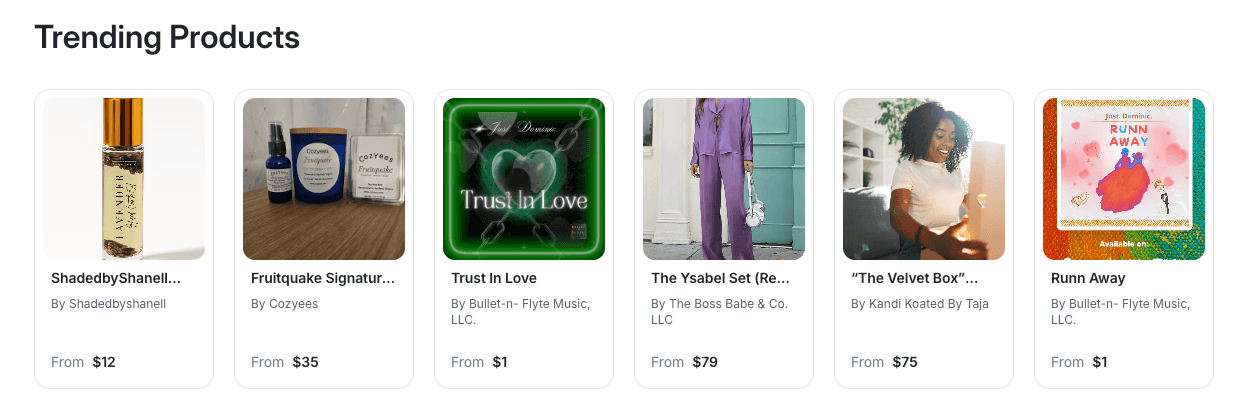Viewport: 1252px width, 409px height.
Task: Click the Fruitquake Signature product title
Action: click(x=323, y=278)
